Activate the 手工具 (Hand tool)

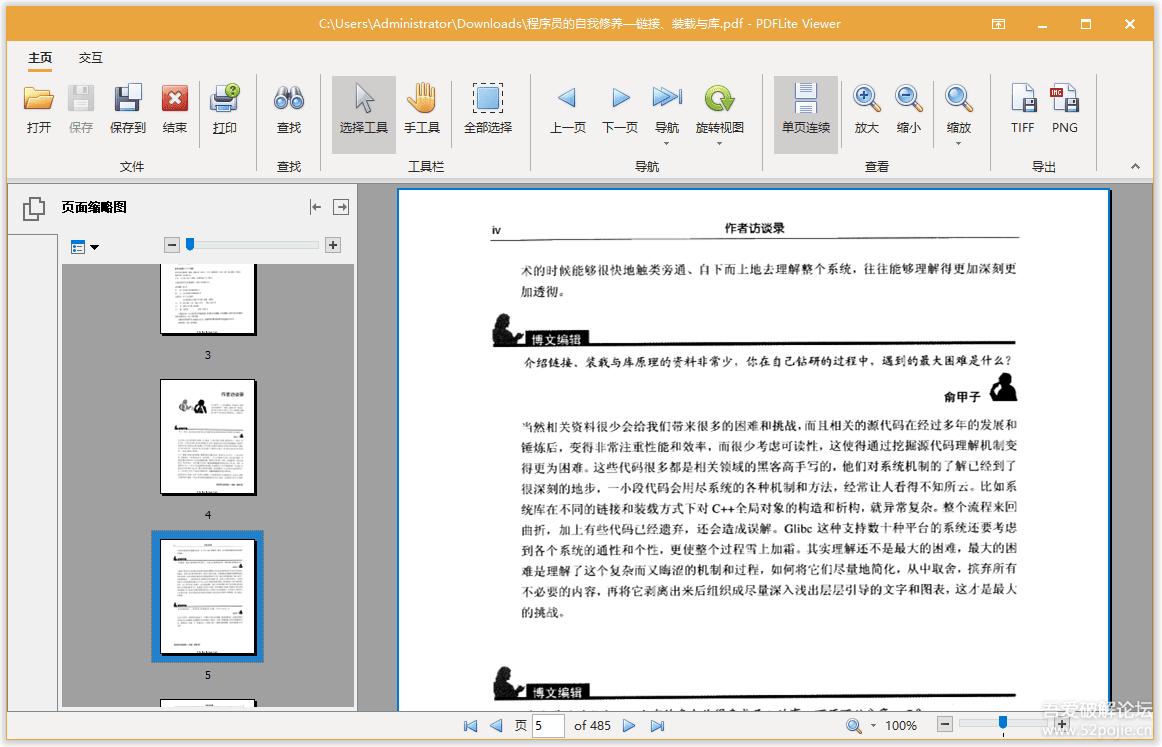click(x=421, y=99)
